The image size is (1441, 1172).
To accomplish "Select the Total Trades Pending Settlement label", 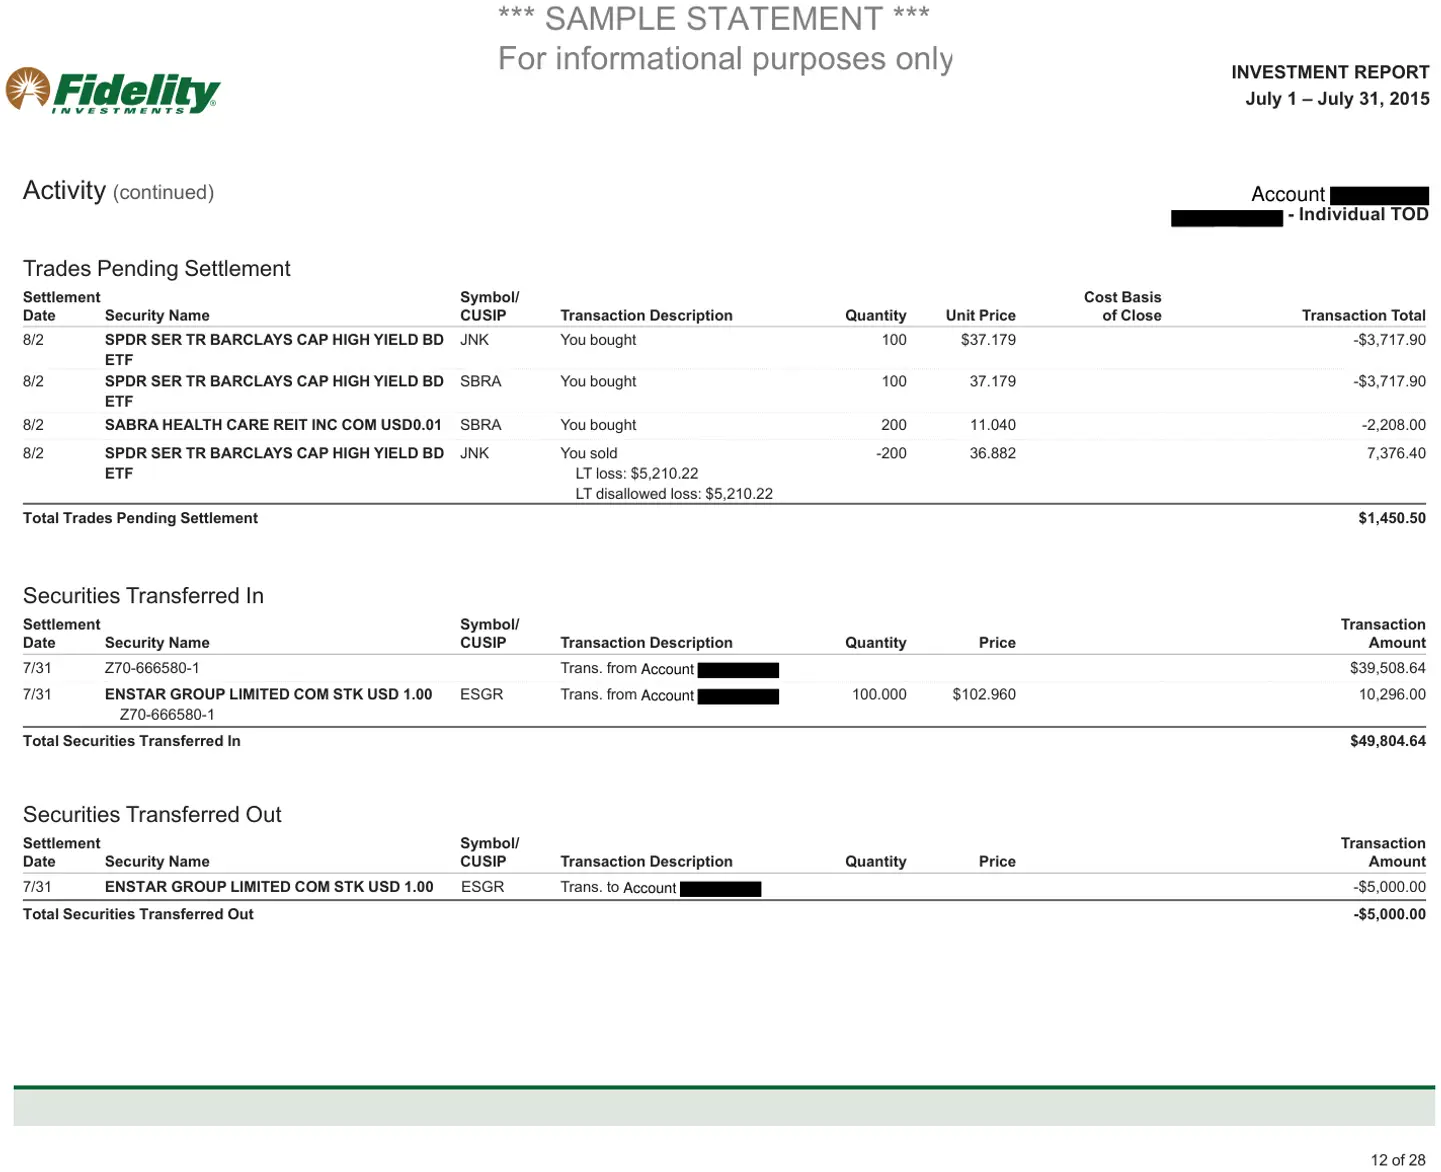I will pos(140,518).
